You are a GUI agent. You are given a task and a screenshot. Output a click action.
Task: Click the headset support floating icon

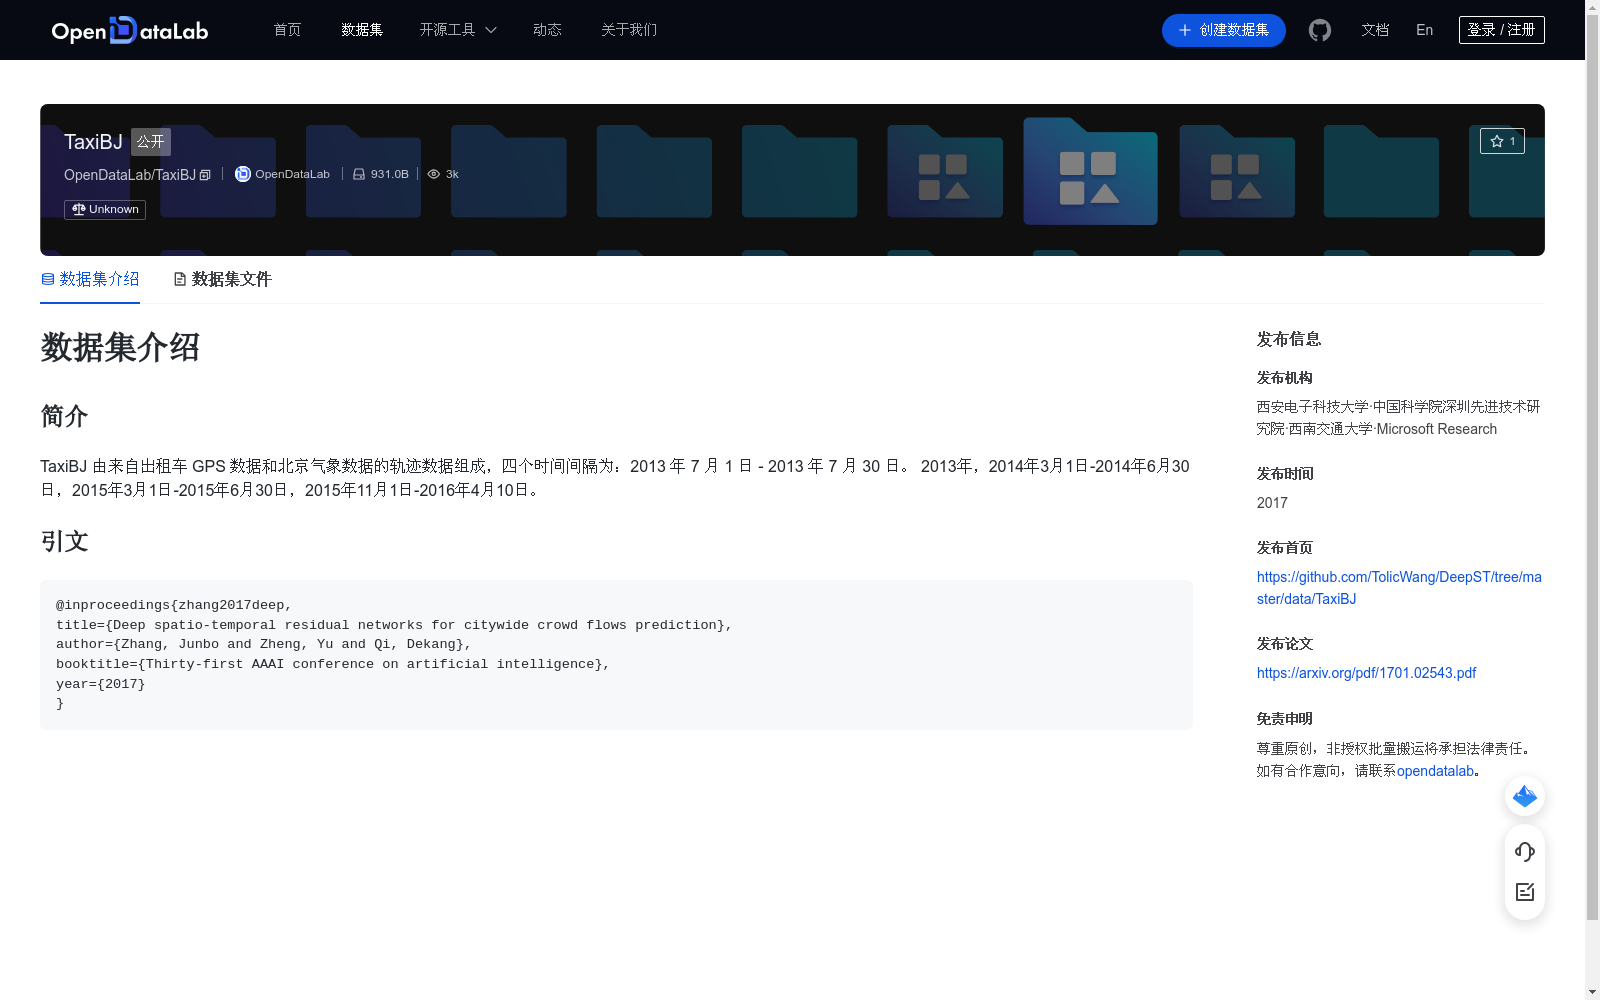point(1524,852)
